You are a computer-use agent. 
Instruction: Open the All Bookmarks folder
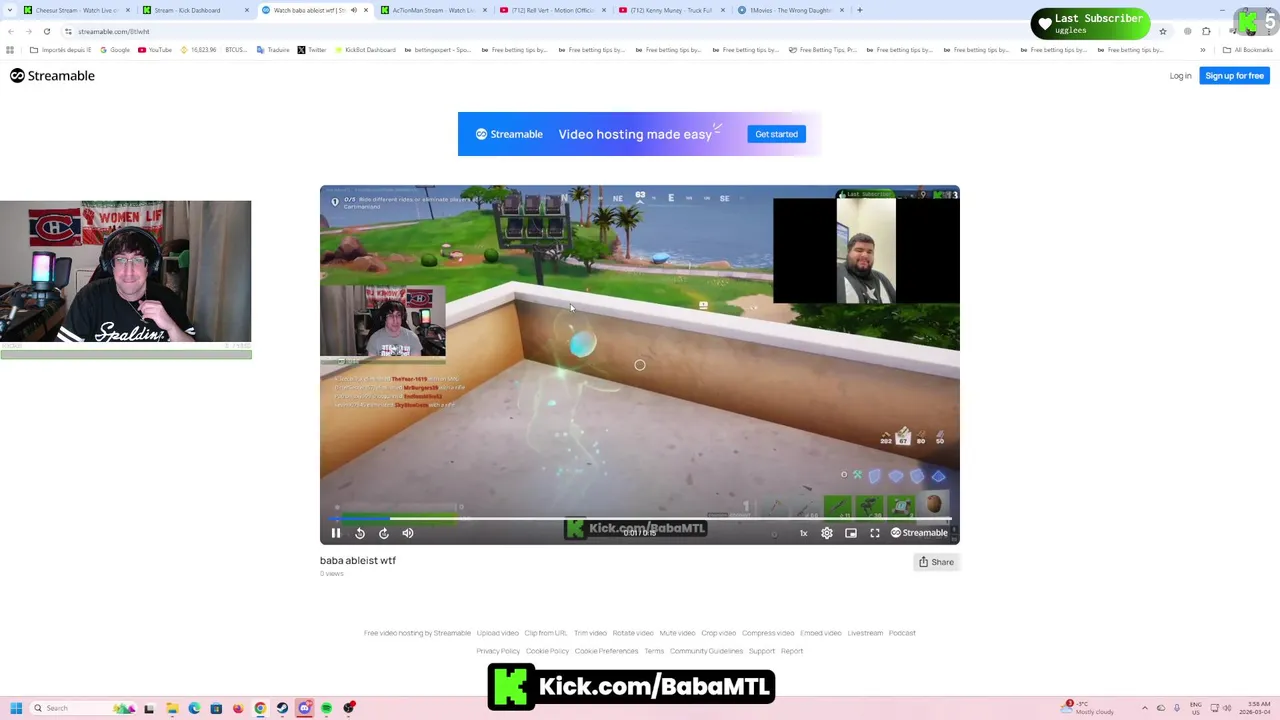coord(1247,50)
